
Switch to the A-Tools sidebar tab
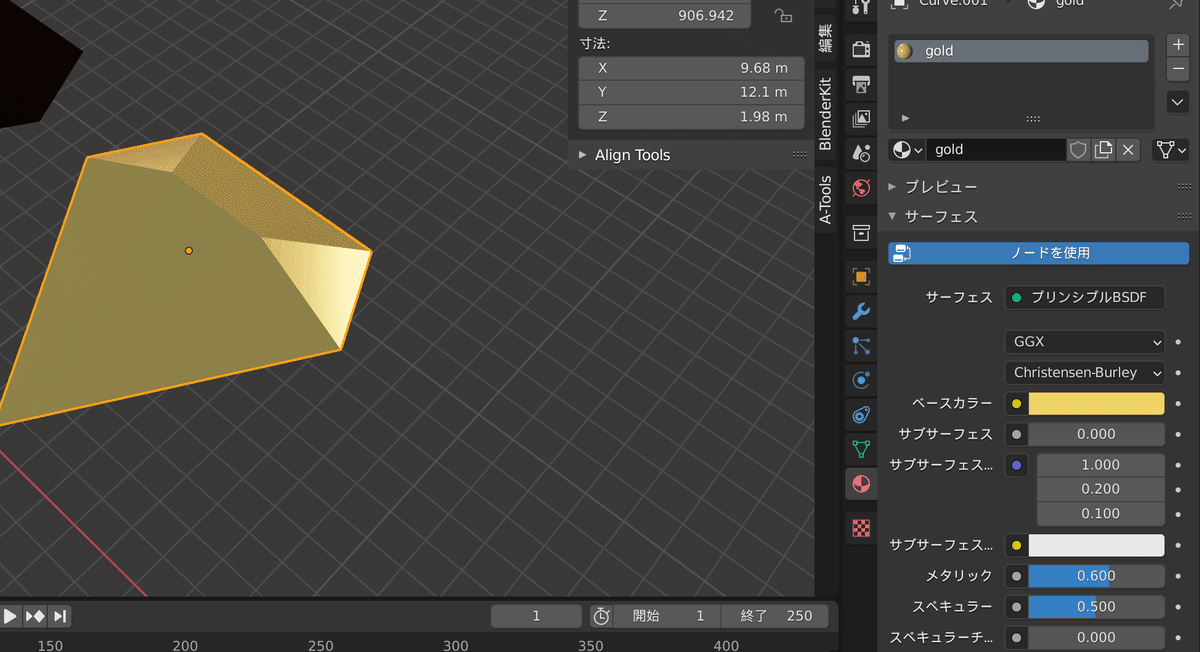pos(825,199)
